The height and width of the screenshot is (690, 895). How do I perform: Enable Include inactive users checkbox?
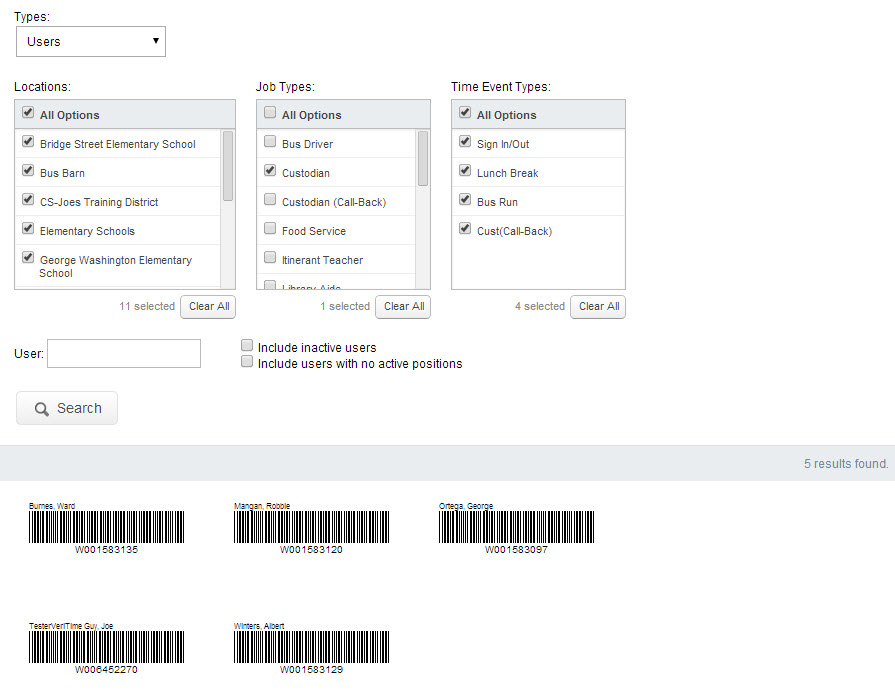[x=247, y=345]
